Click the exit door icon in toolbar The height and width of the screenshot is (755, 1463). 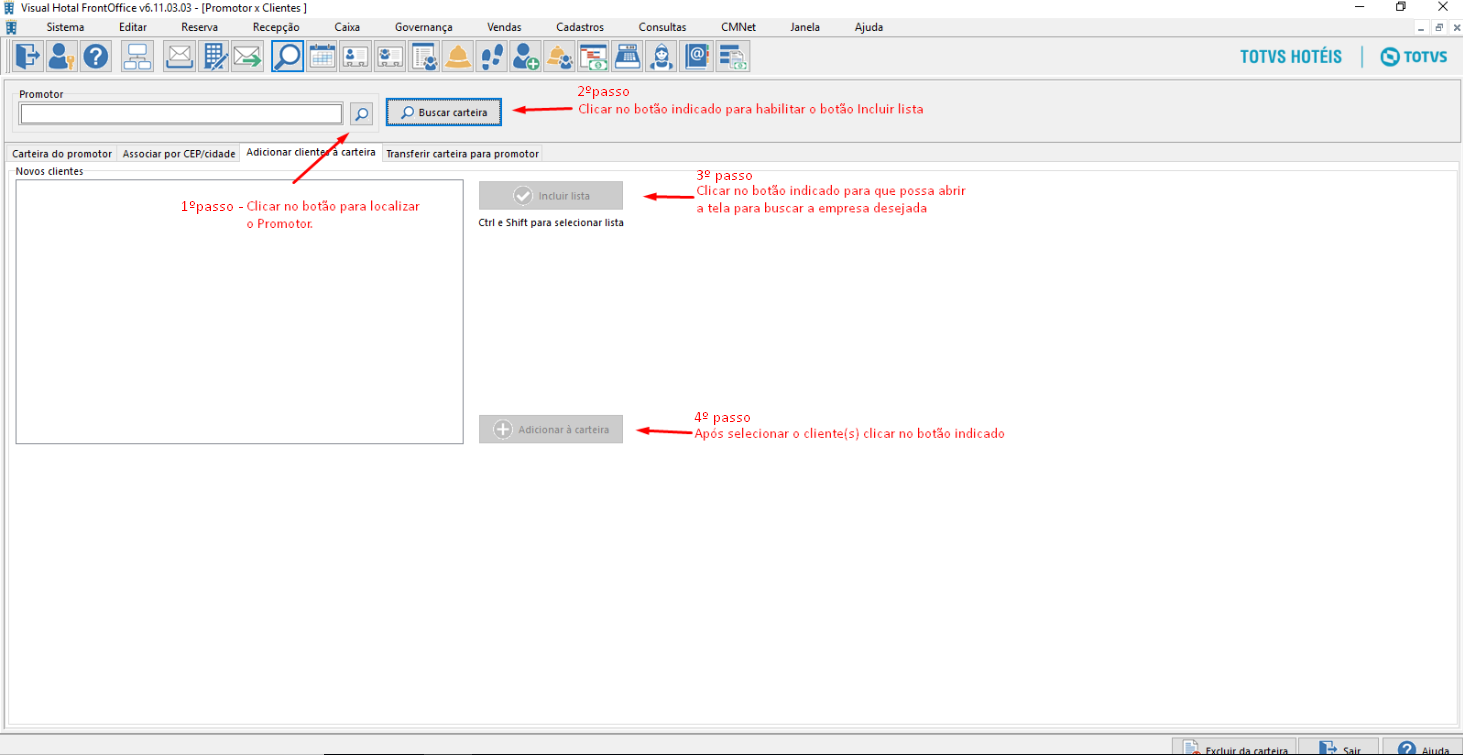coord(29,56)
